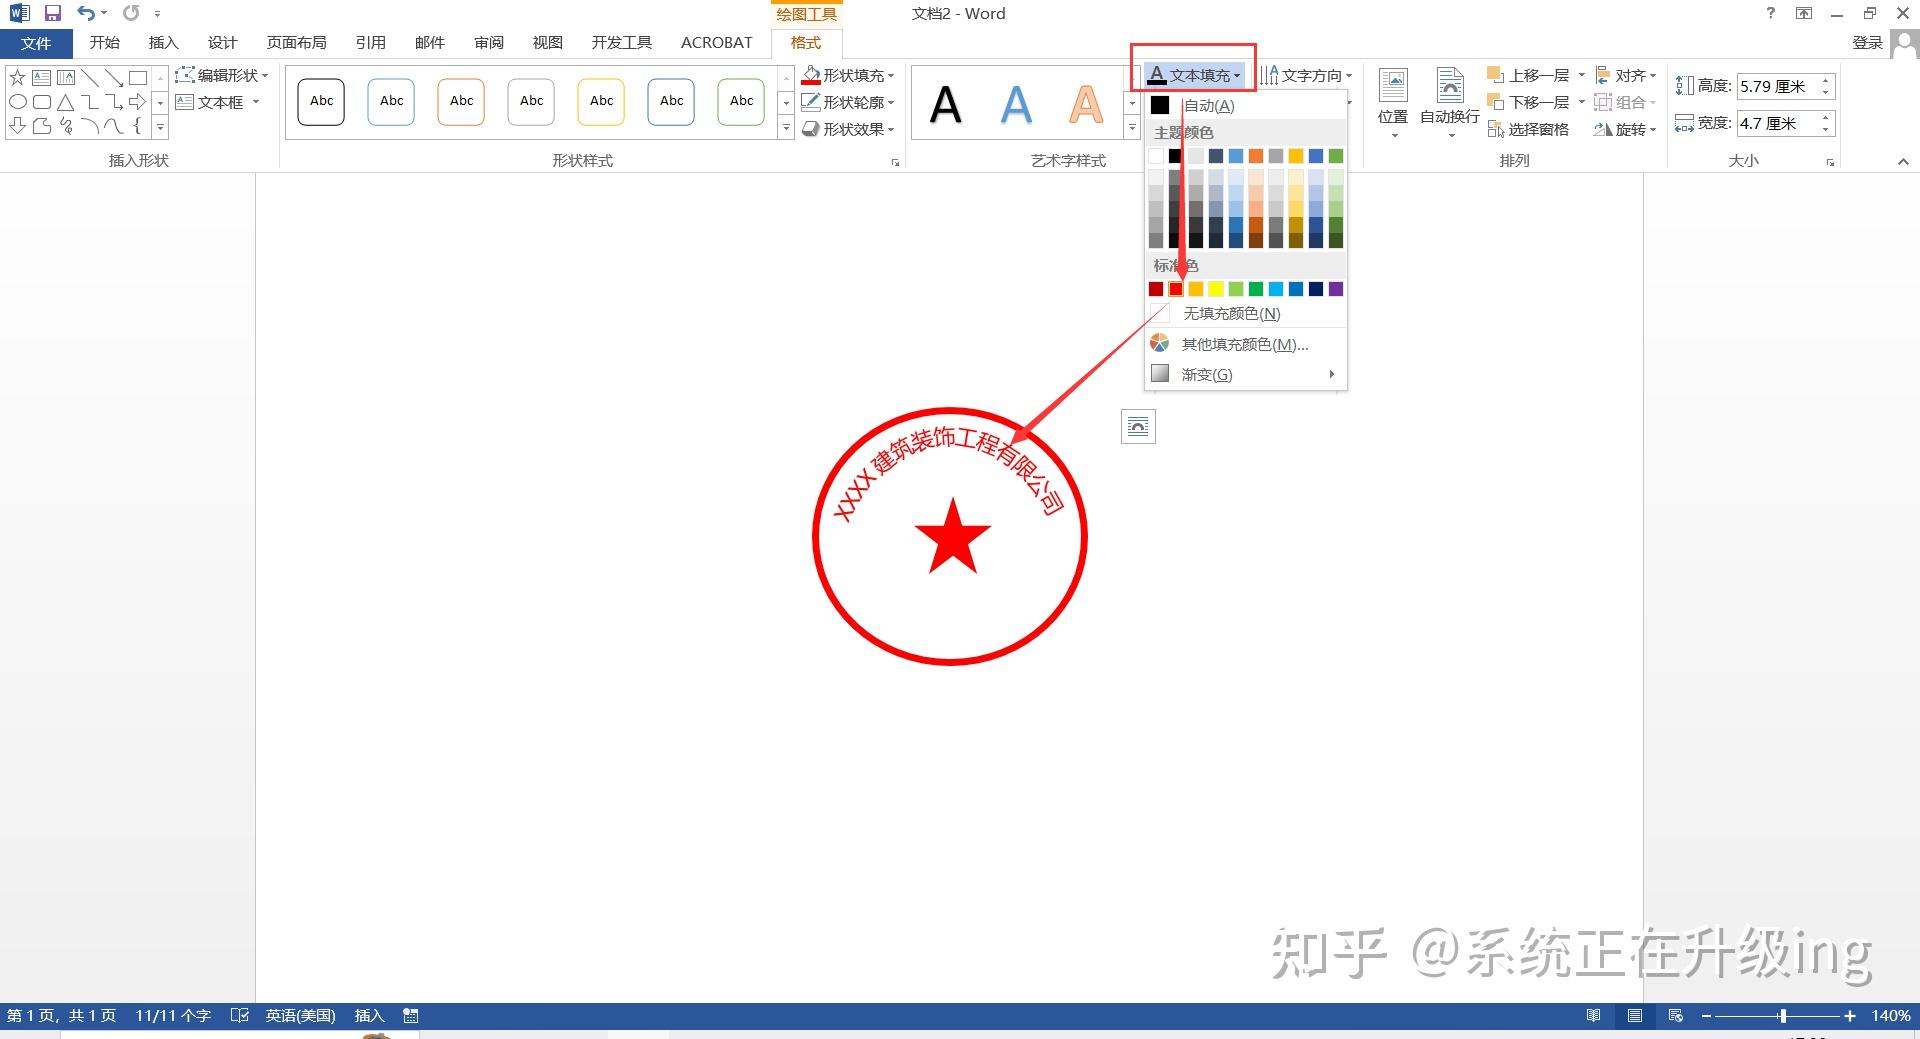Pick the right arrow block shape
Image resolution: width=1920 pixels, height=1039 pixels.
[x=138, y=102]
